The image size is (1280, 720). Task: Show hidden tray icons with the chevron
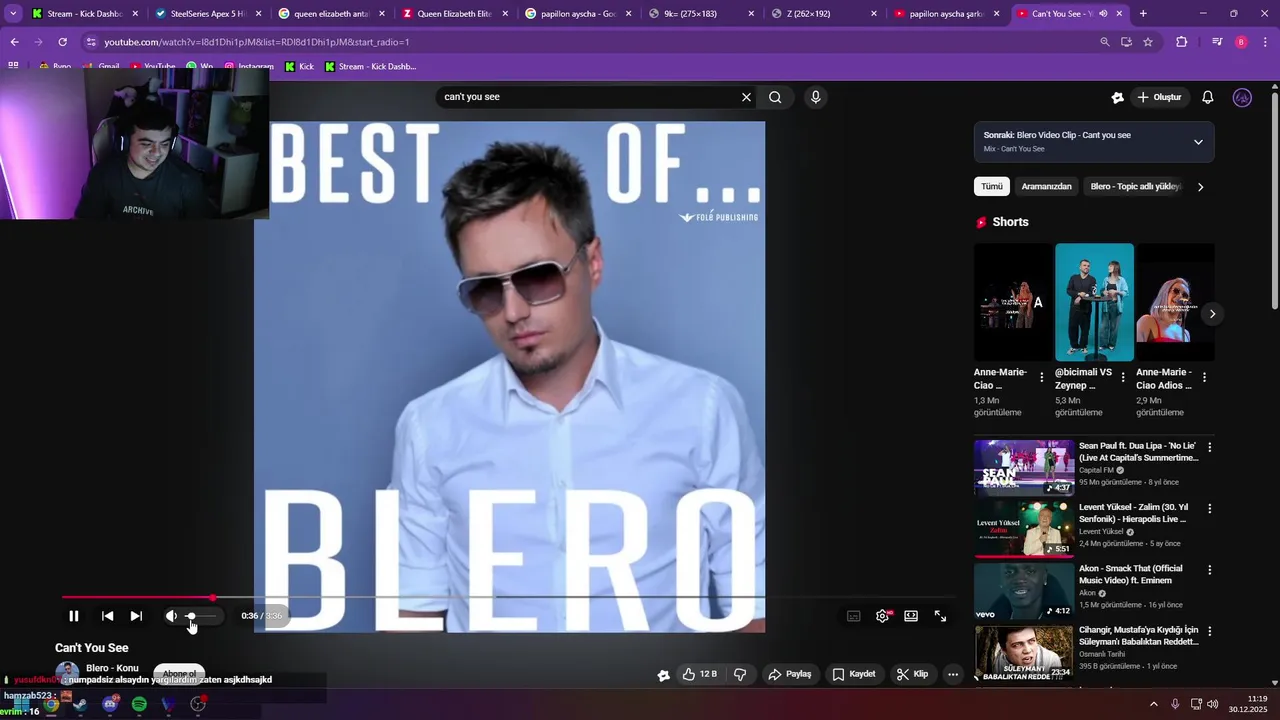1153,704
